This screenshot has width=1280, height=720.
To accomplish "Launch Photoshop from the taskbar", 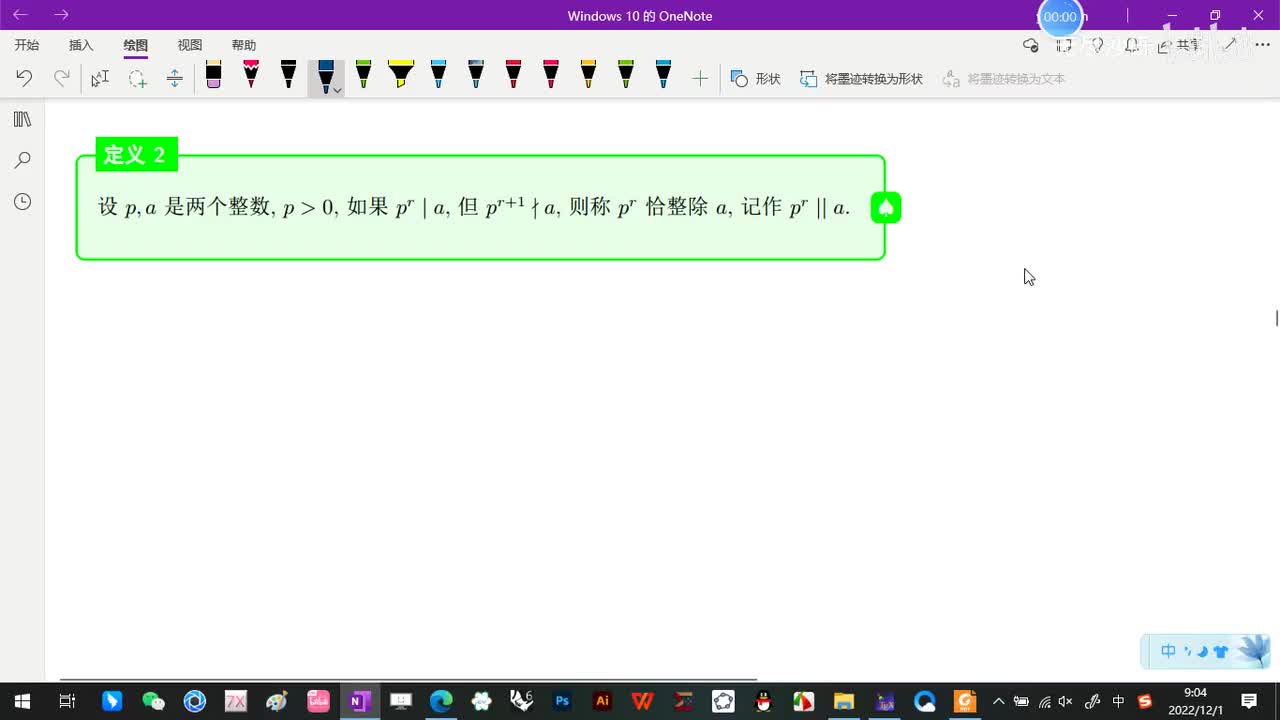I will pos(562,701).
